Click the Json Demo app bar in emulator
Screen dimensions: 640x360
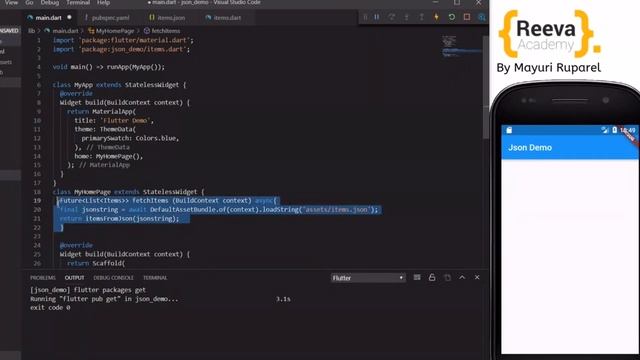(x=570, y=147)
